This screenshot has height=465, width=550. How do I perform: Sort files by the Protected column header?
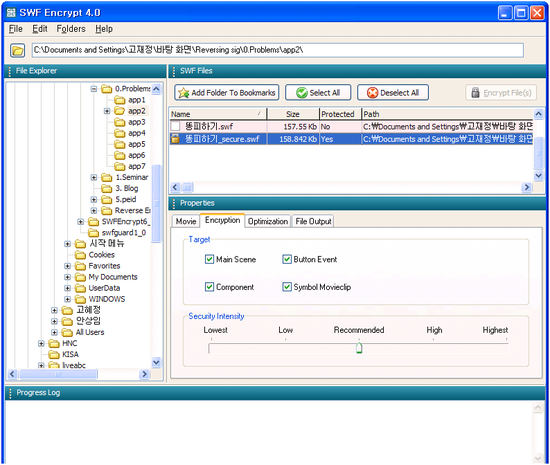click(340, 114)
